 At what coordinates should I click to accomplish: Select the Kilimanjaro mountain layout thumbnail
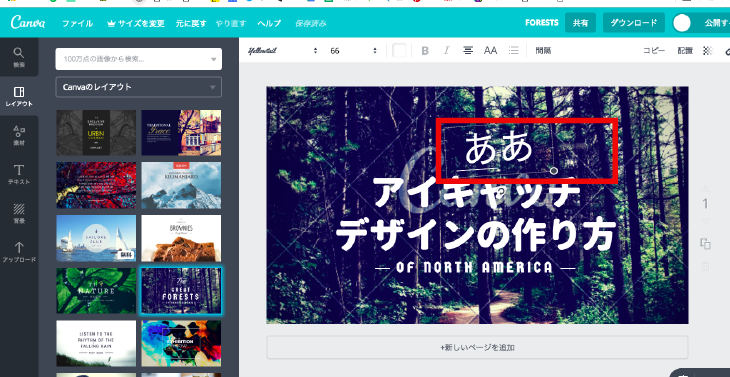coord(181,185)
